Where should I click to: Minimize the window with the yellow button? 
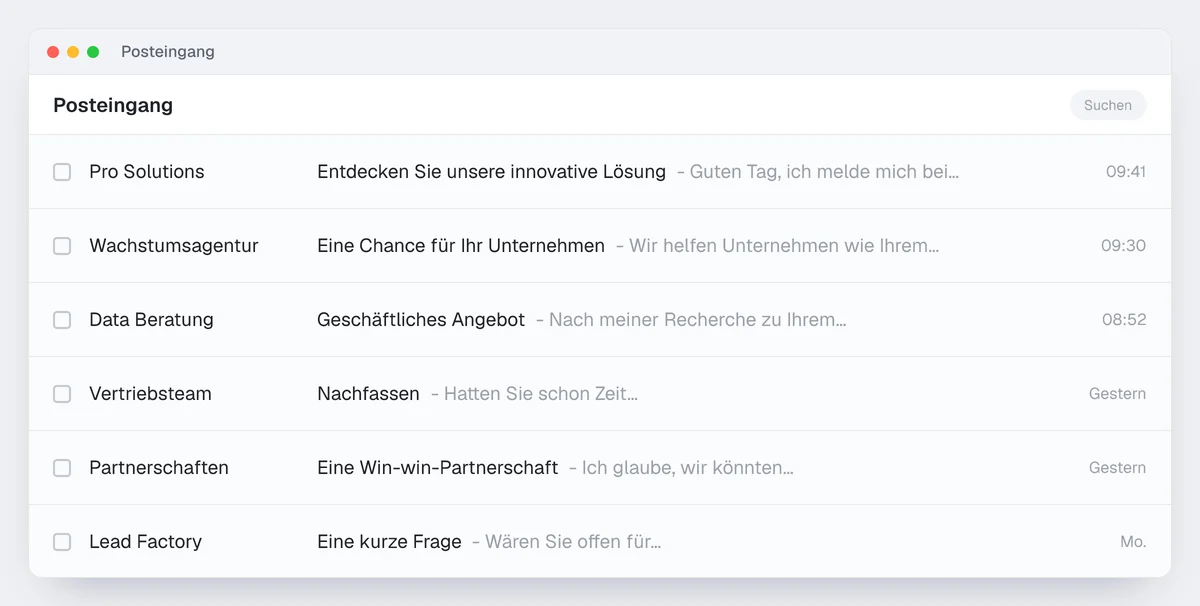tap(73, 52)
